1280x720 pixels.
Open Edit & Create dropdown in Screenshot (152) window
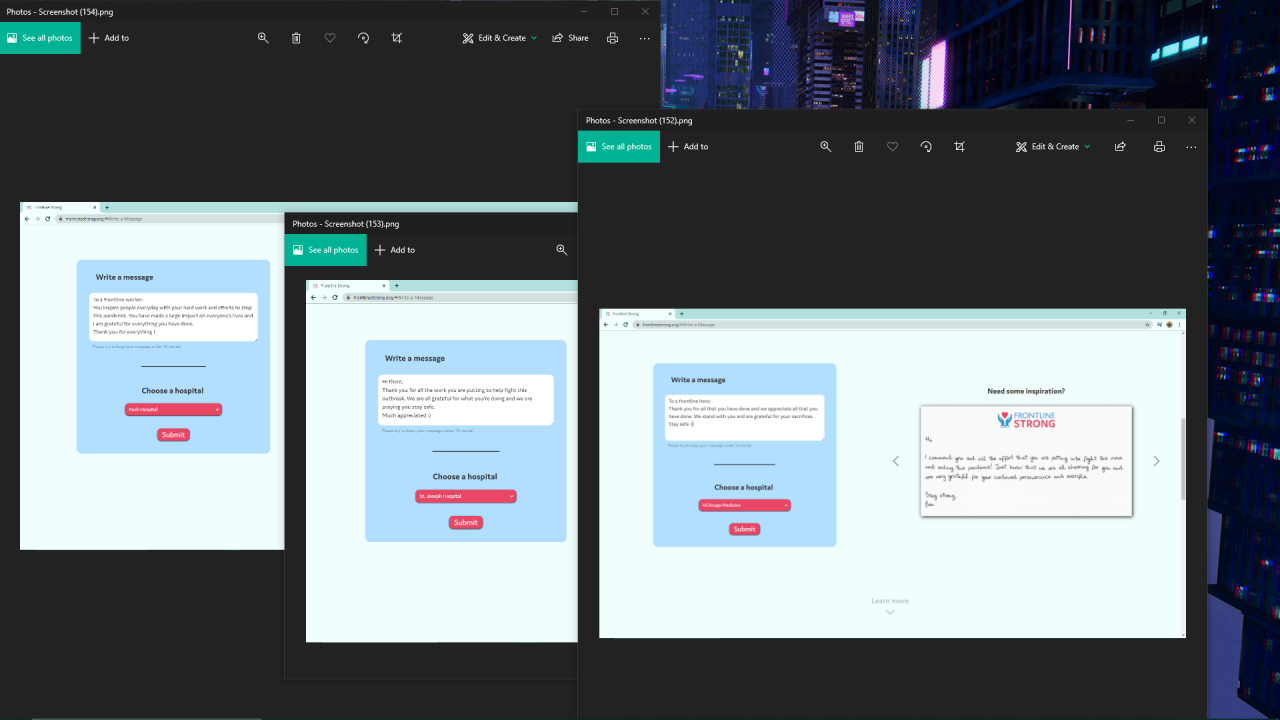(x=1053, y=147)
